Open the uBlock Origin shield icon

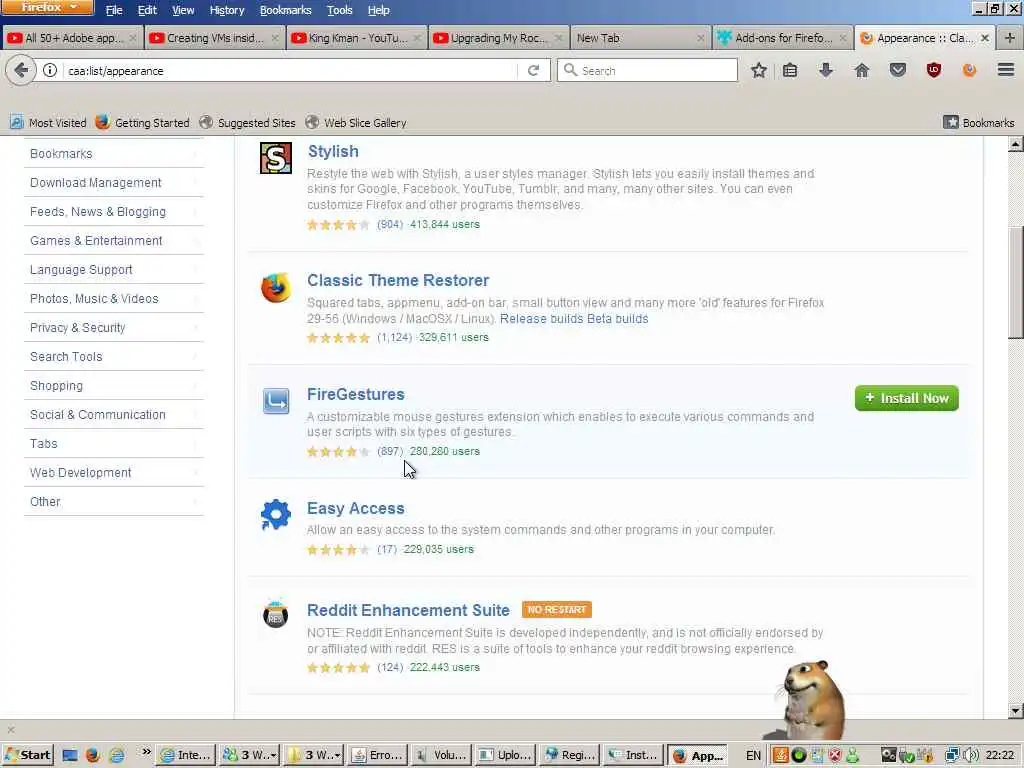click(x=934, y=71)
